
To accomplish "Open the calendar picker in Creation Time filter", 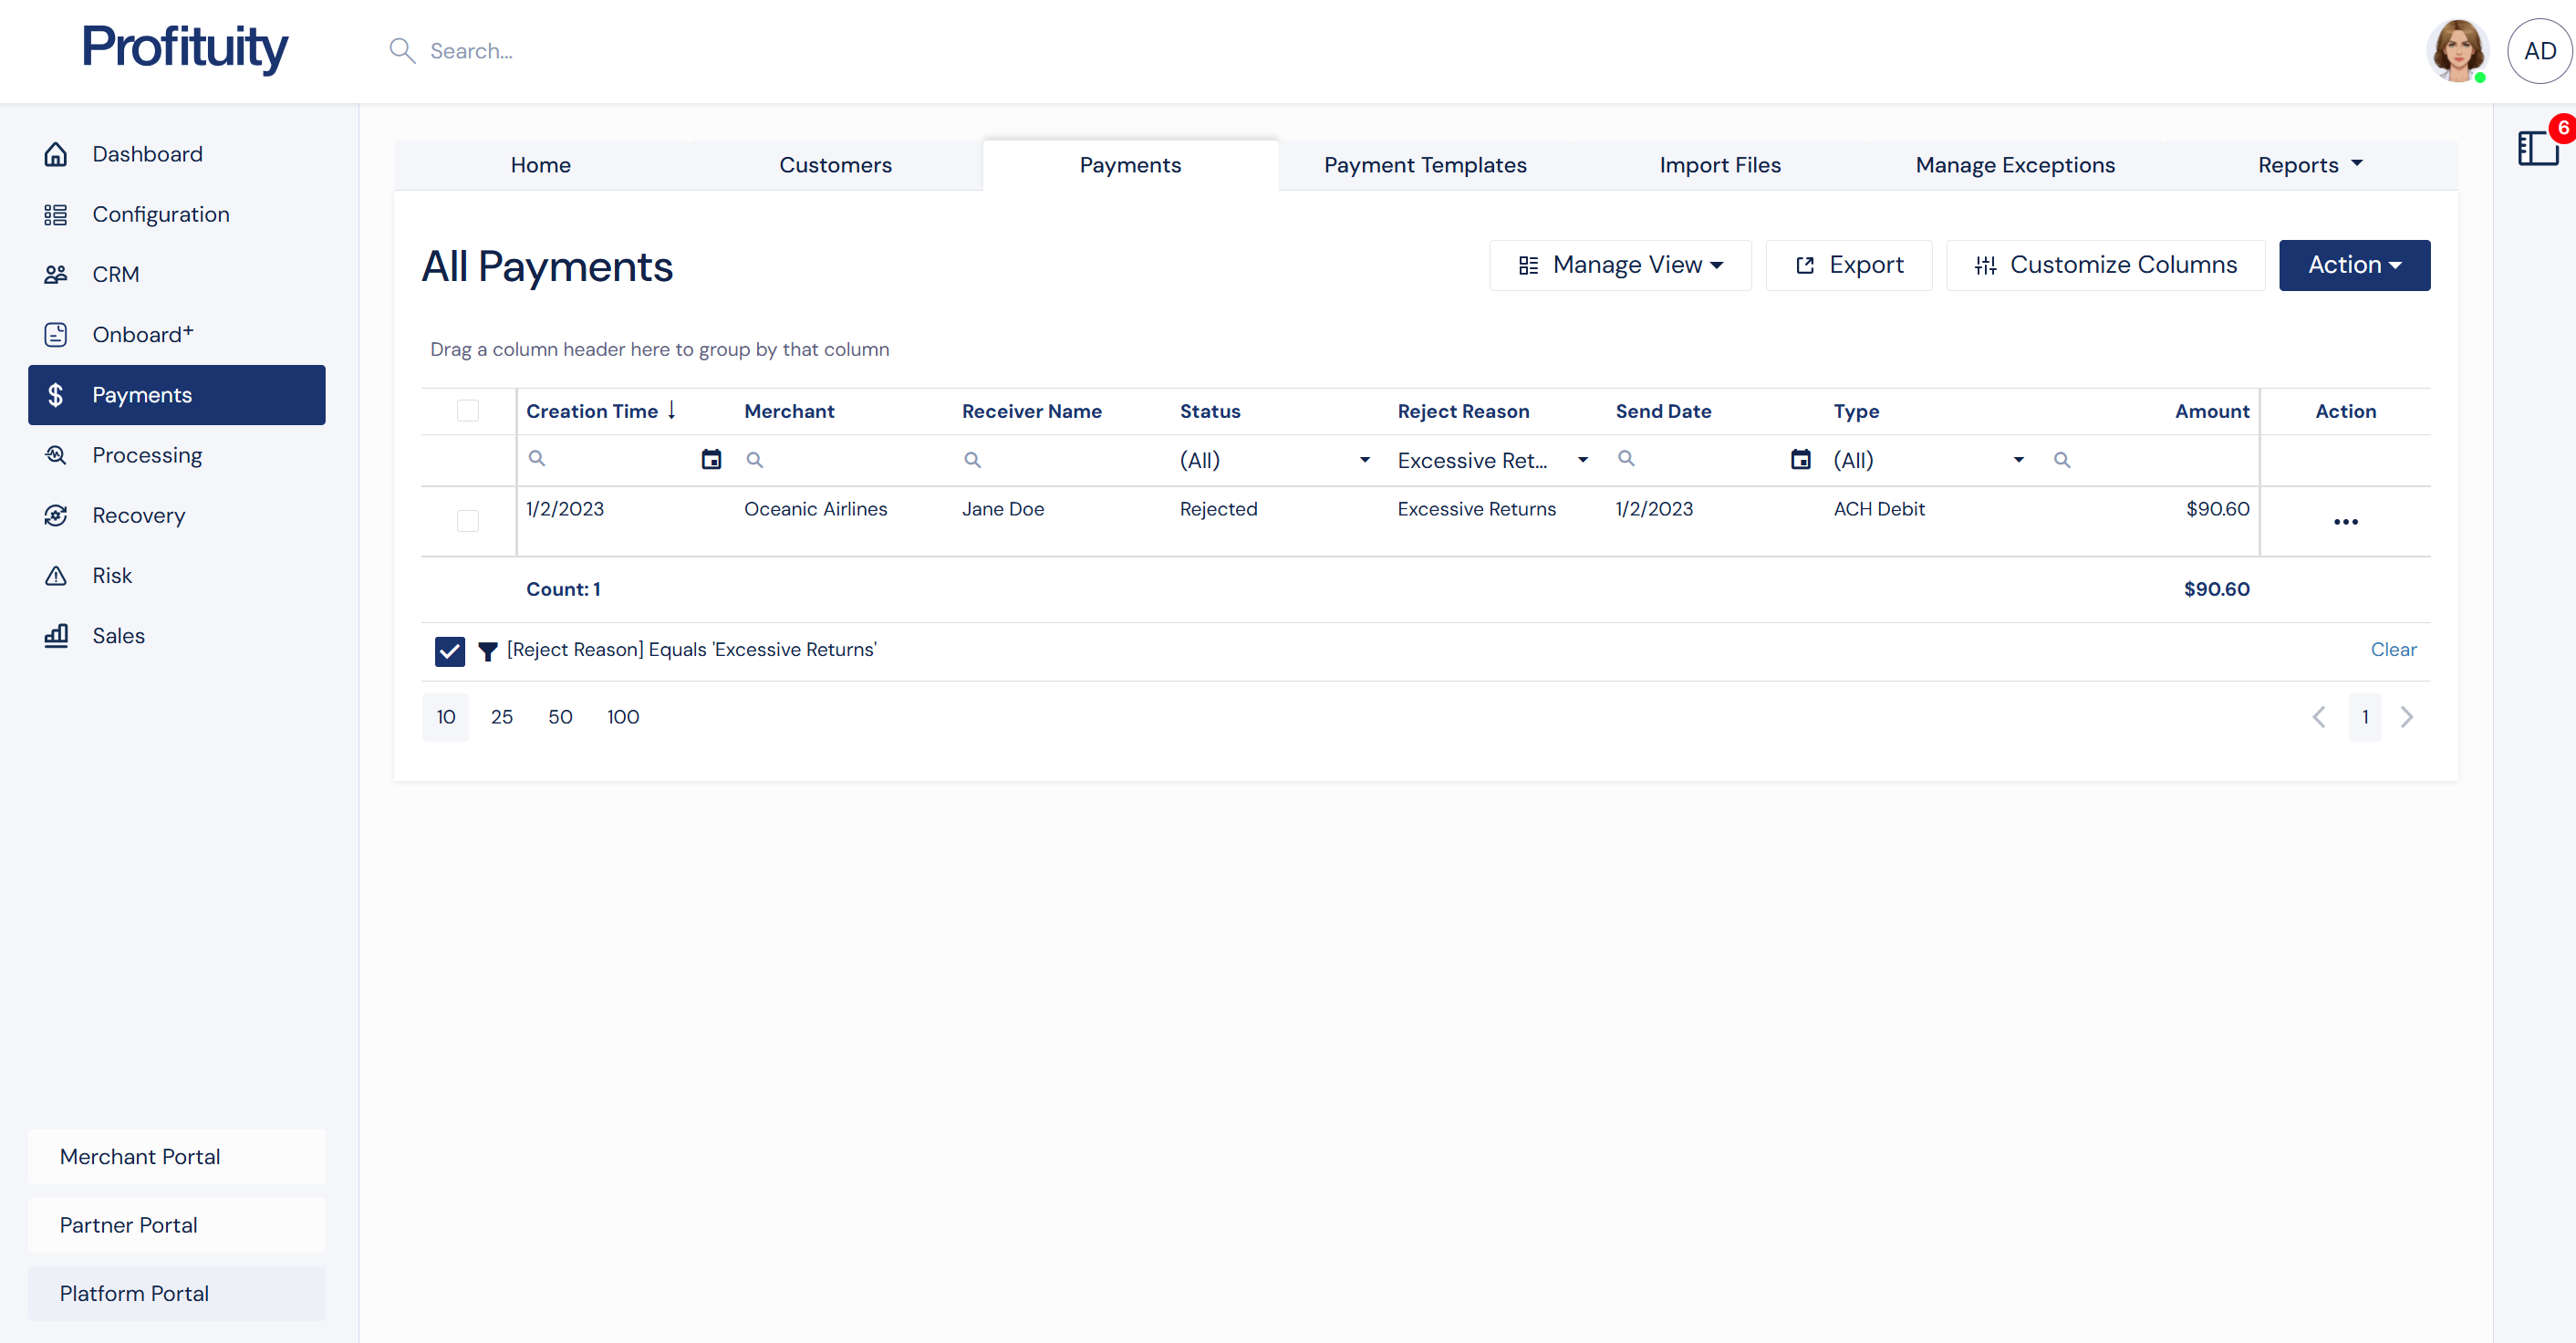I will click(x=711, y=459).
